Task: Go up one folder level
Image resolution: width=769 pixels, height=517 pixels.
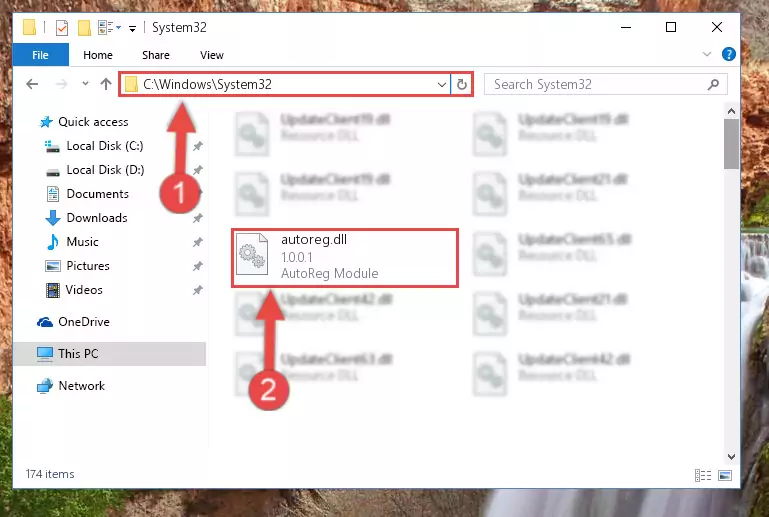Action: tap(105, 84)
